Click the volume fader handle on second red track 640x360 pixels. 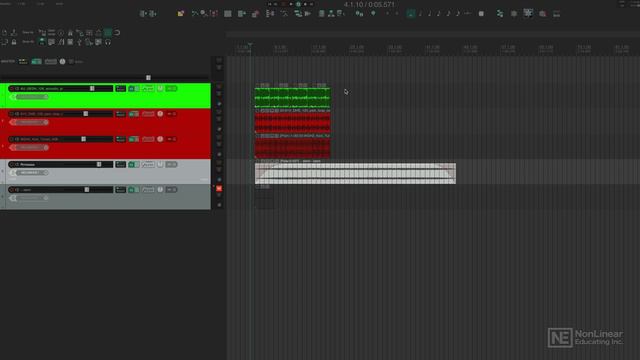tap(84, 139)
